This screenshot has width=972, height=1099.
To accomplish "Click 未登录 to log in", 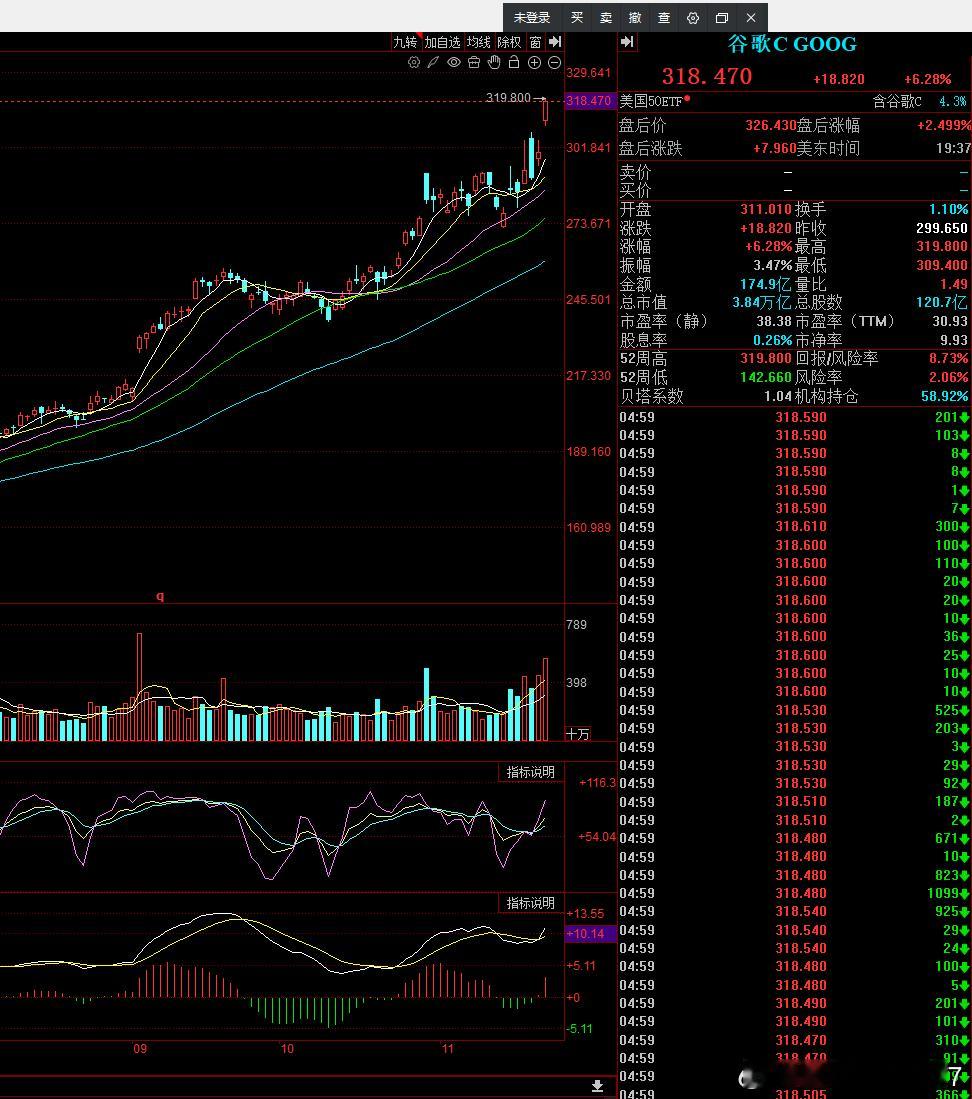I will [x=531, y=18].
